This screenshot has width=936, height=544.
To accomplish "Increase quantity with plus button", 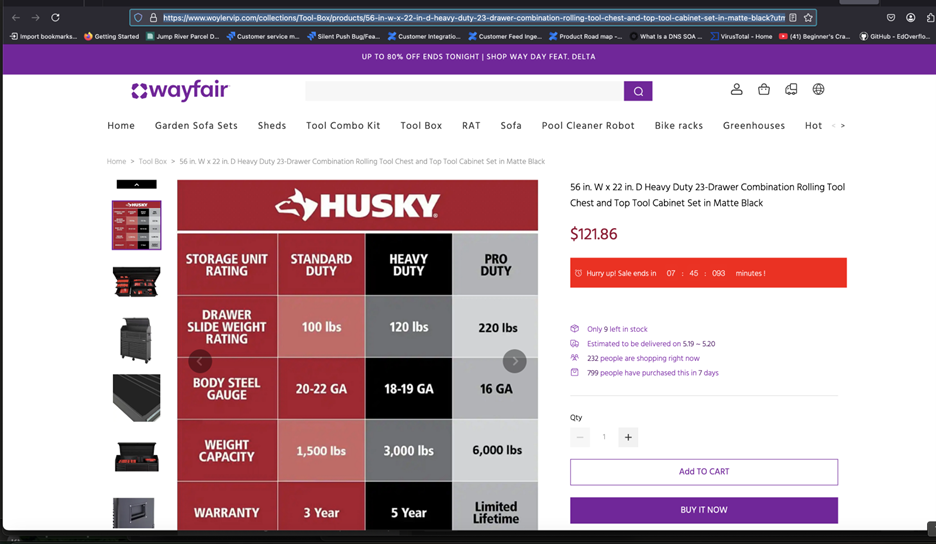I will coord(628,437).
